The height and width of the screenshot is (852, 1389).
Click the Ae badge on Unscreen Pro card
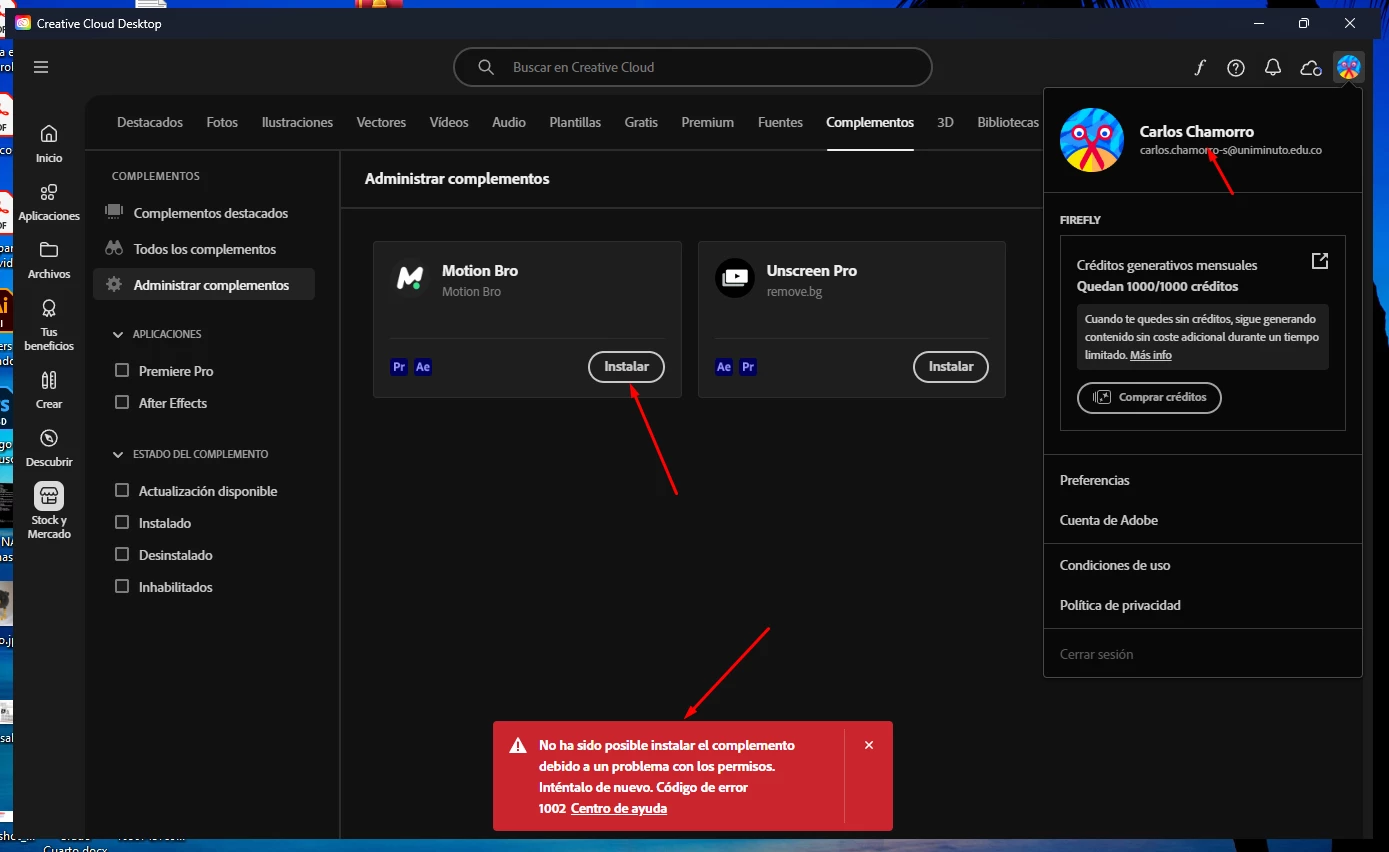coord(724,367)
